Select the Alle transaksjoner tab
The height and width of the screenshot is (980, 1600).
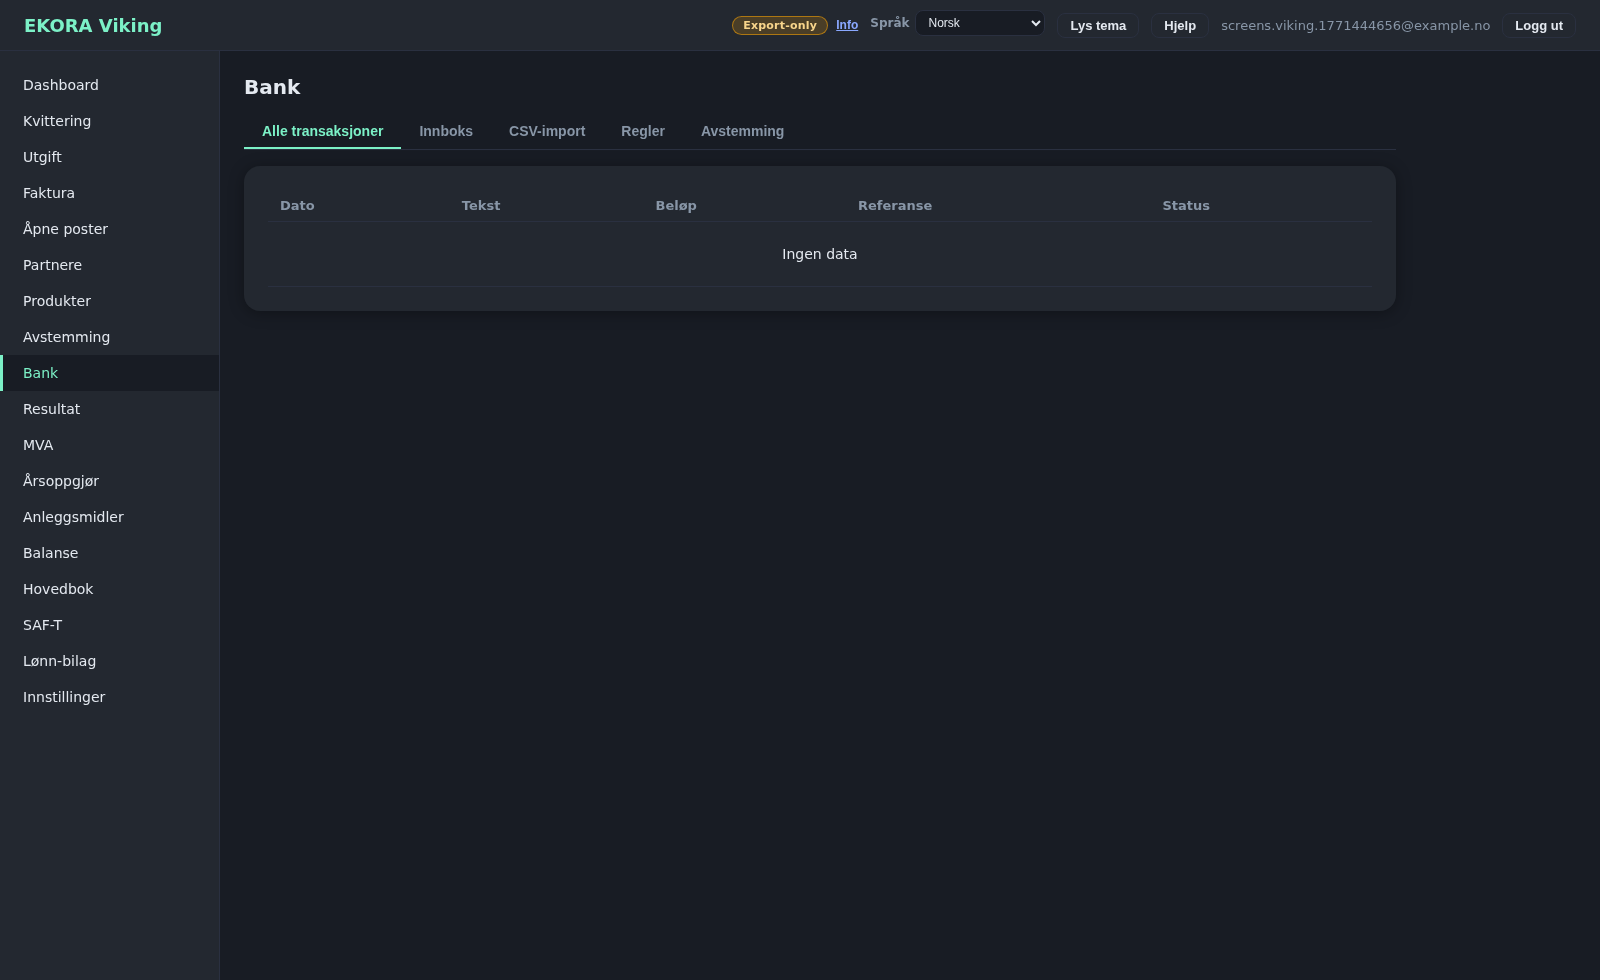click(322, 131)
